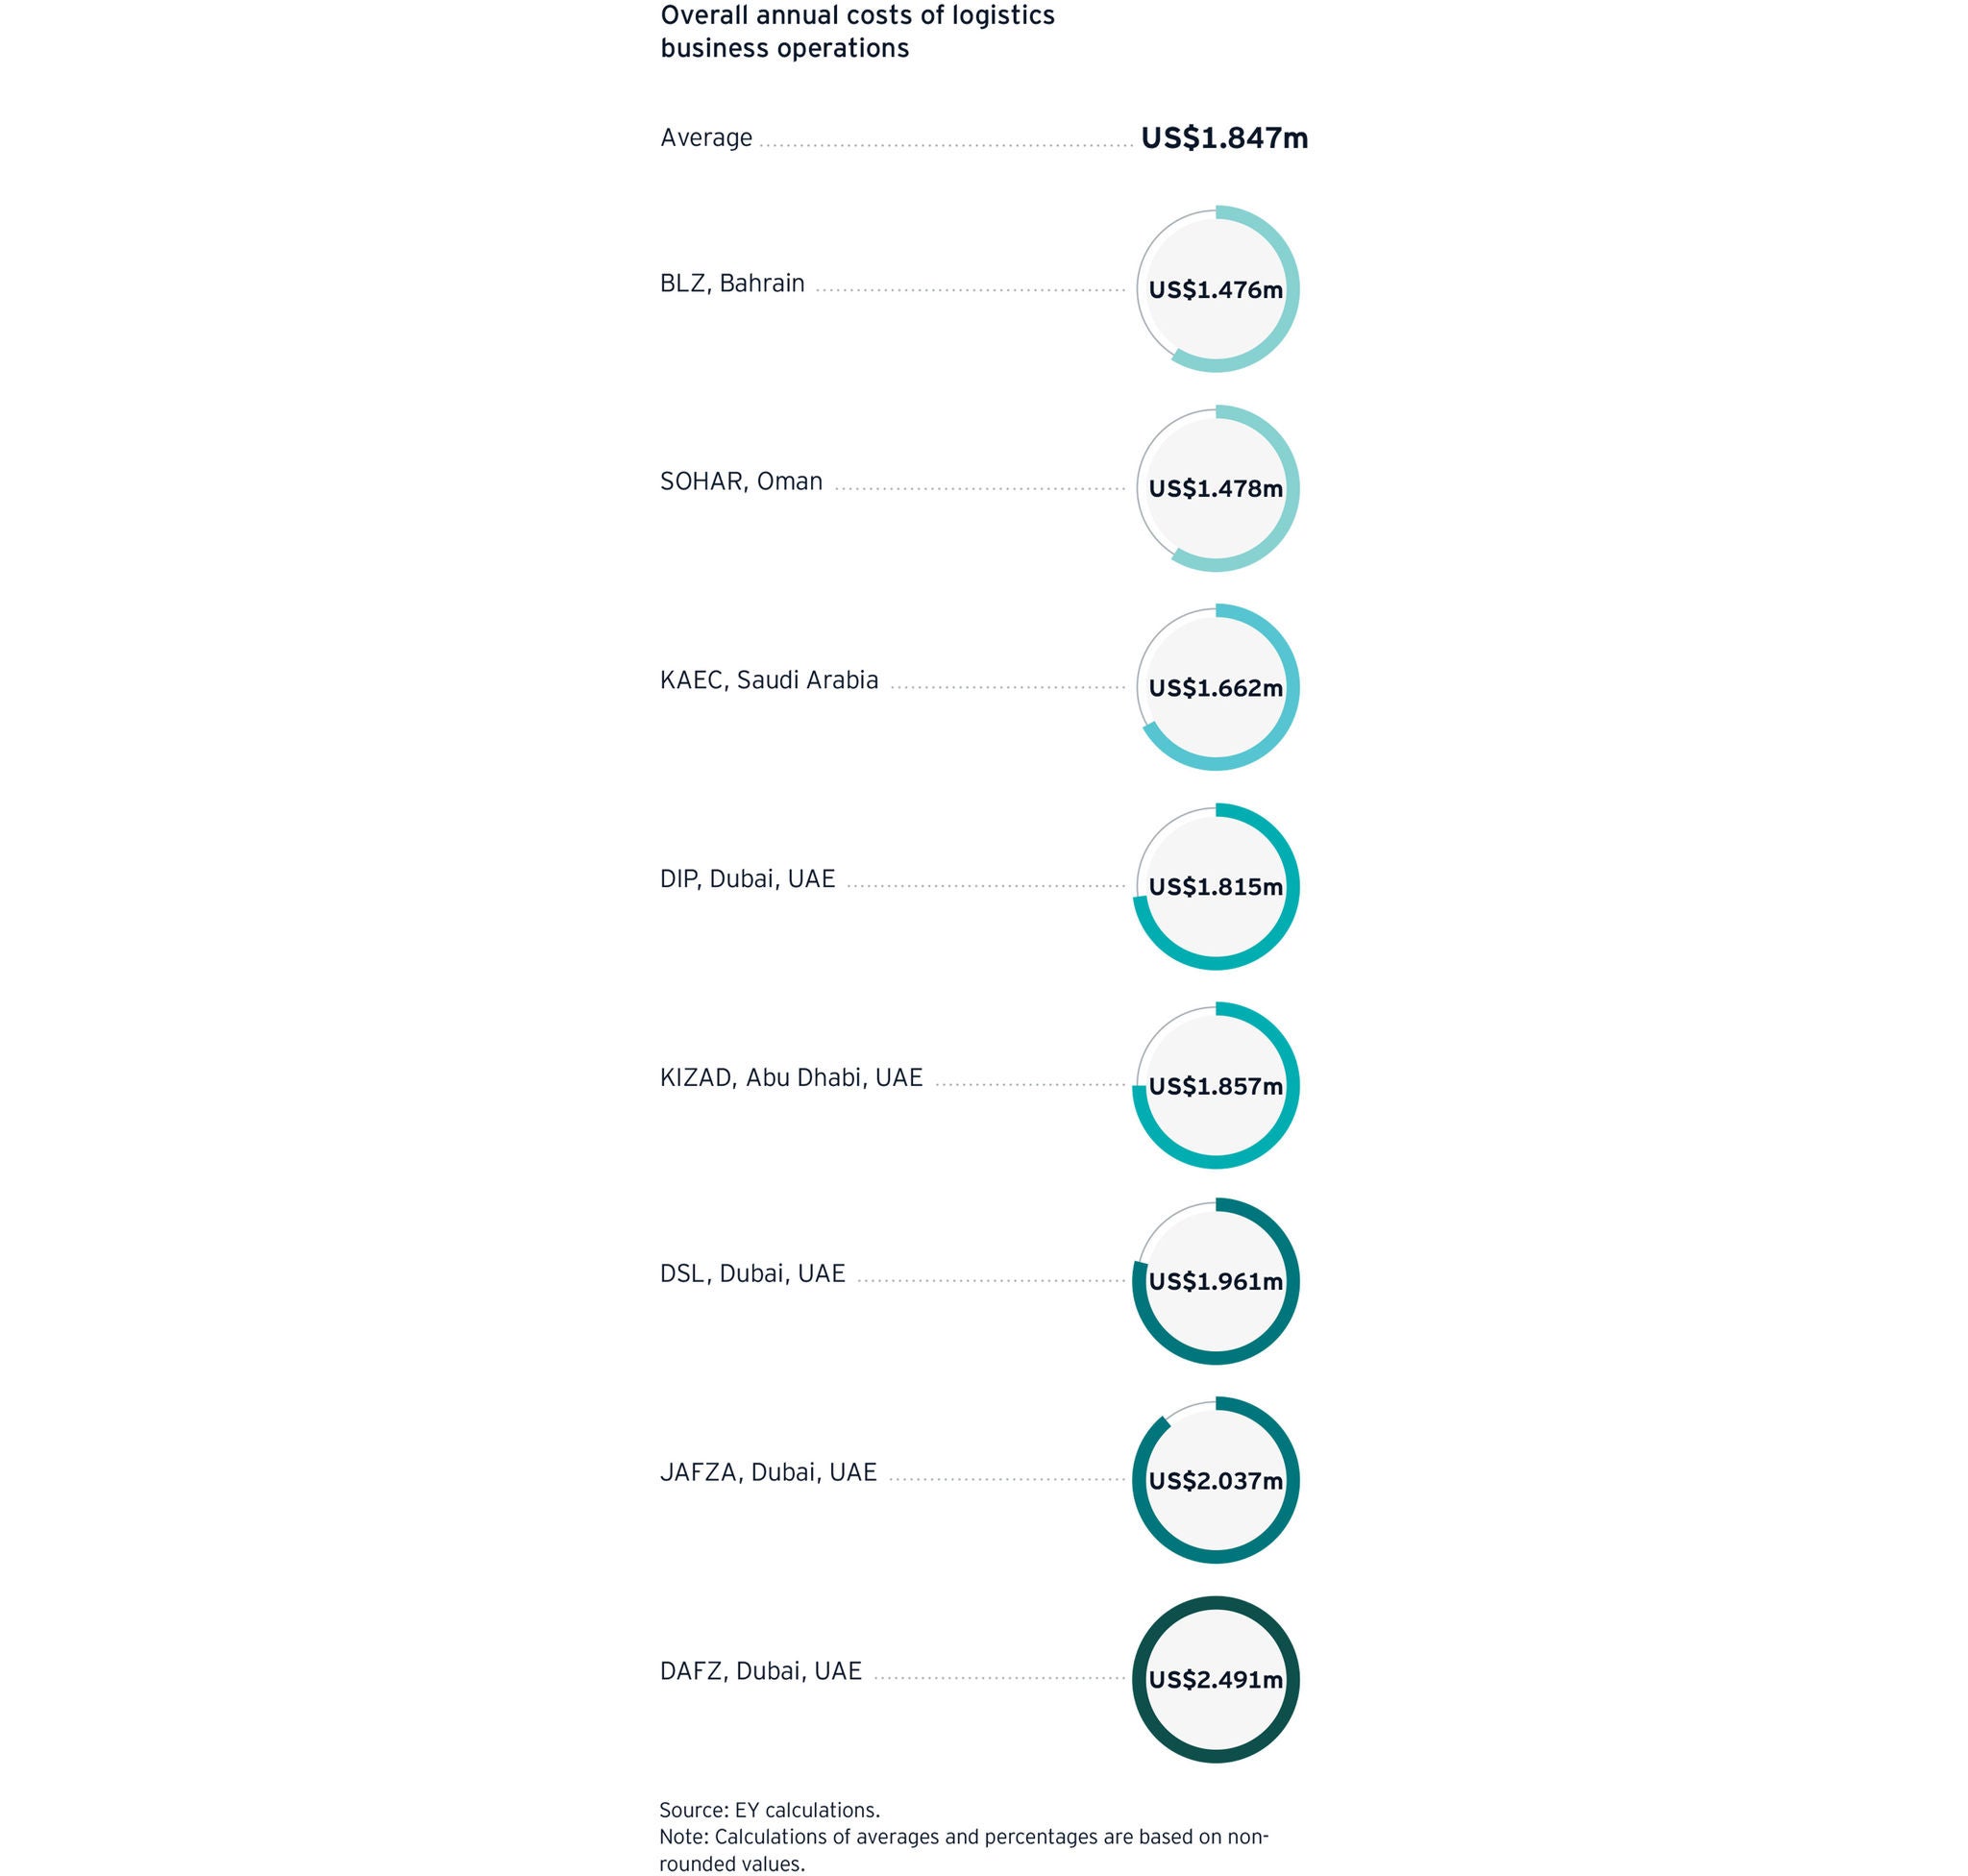This screenshot has width=1968, height=1876.
Task: Click the chart title about logistics costs
Action: click(x=857, y=32)
